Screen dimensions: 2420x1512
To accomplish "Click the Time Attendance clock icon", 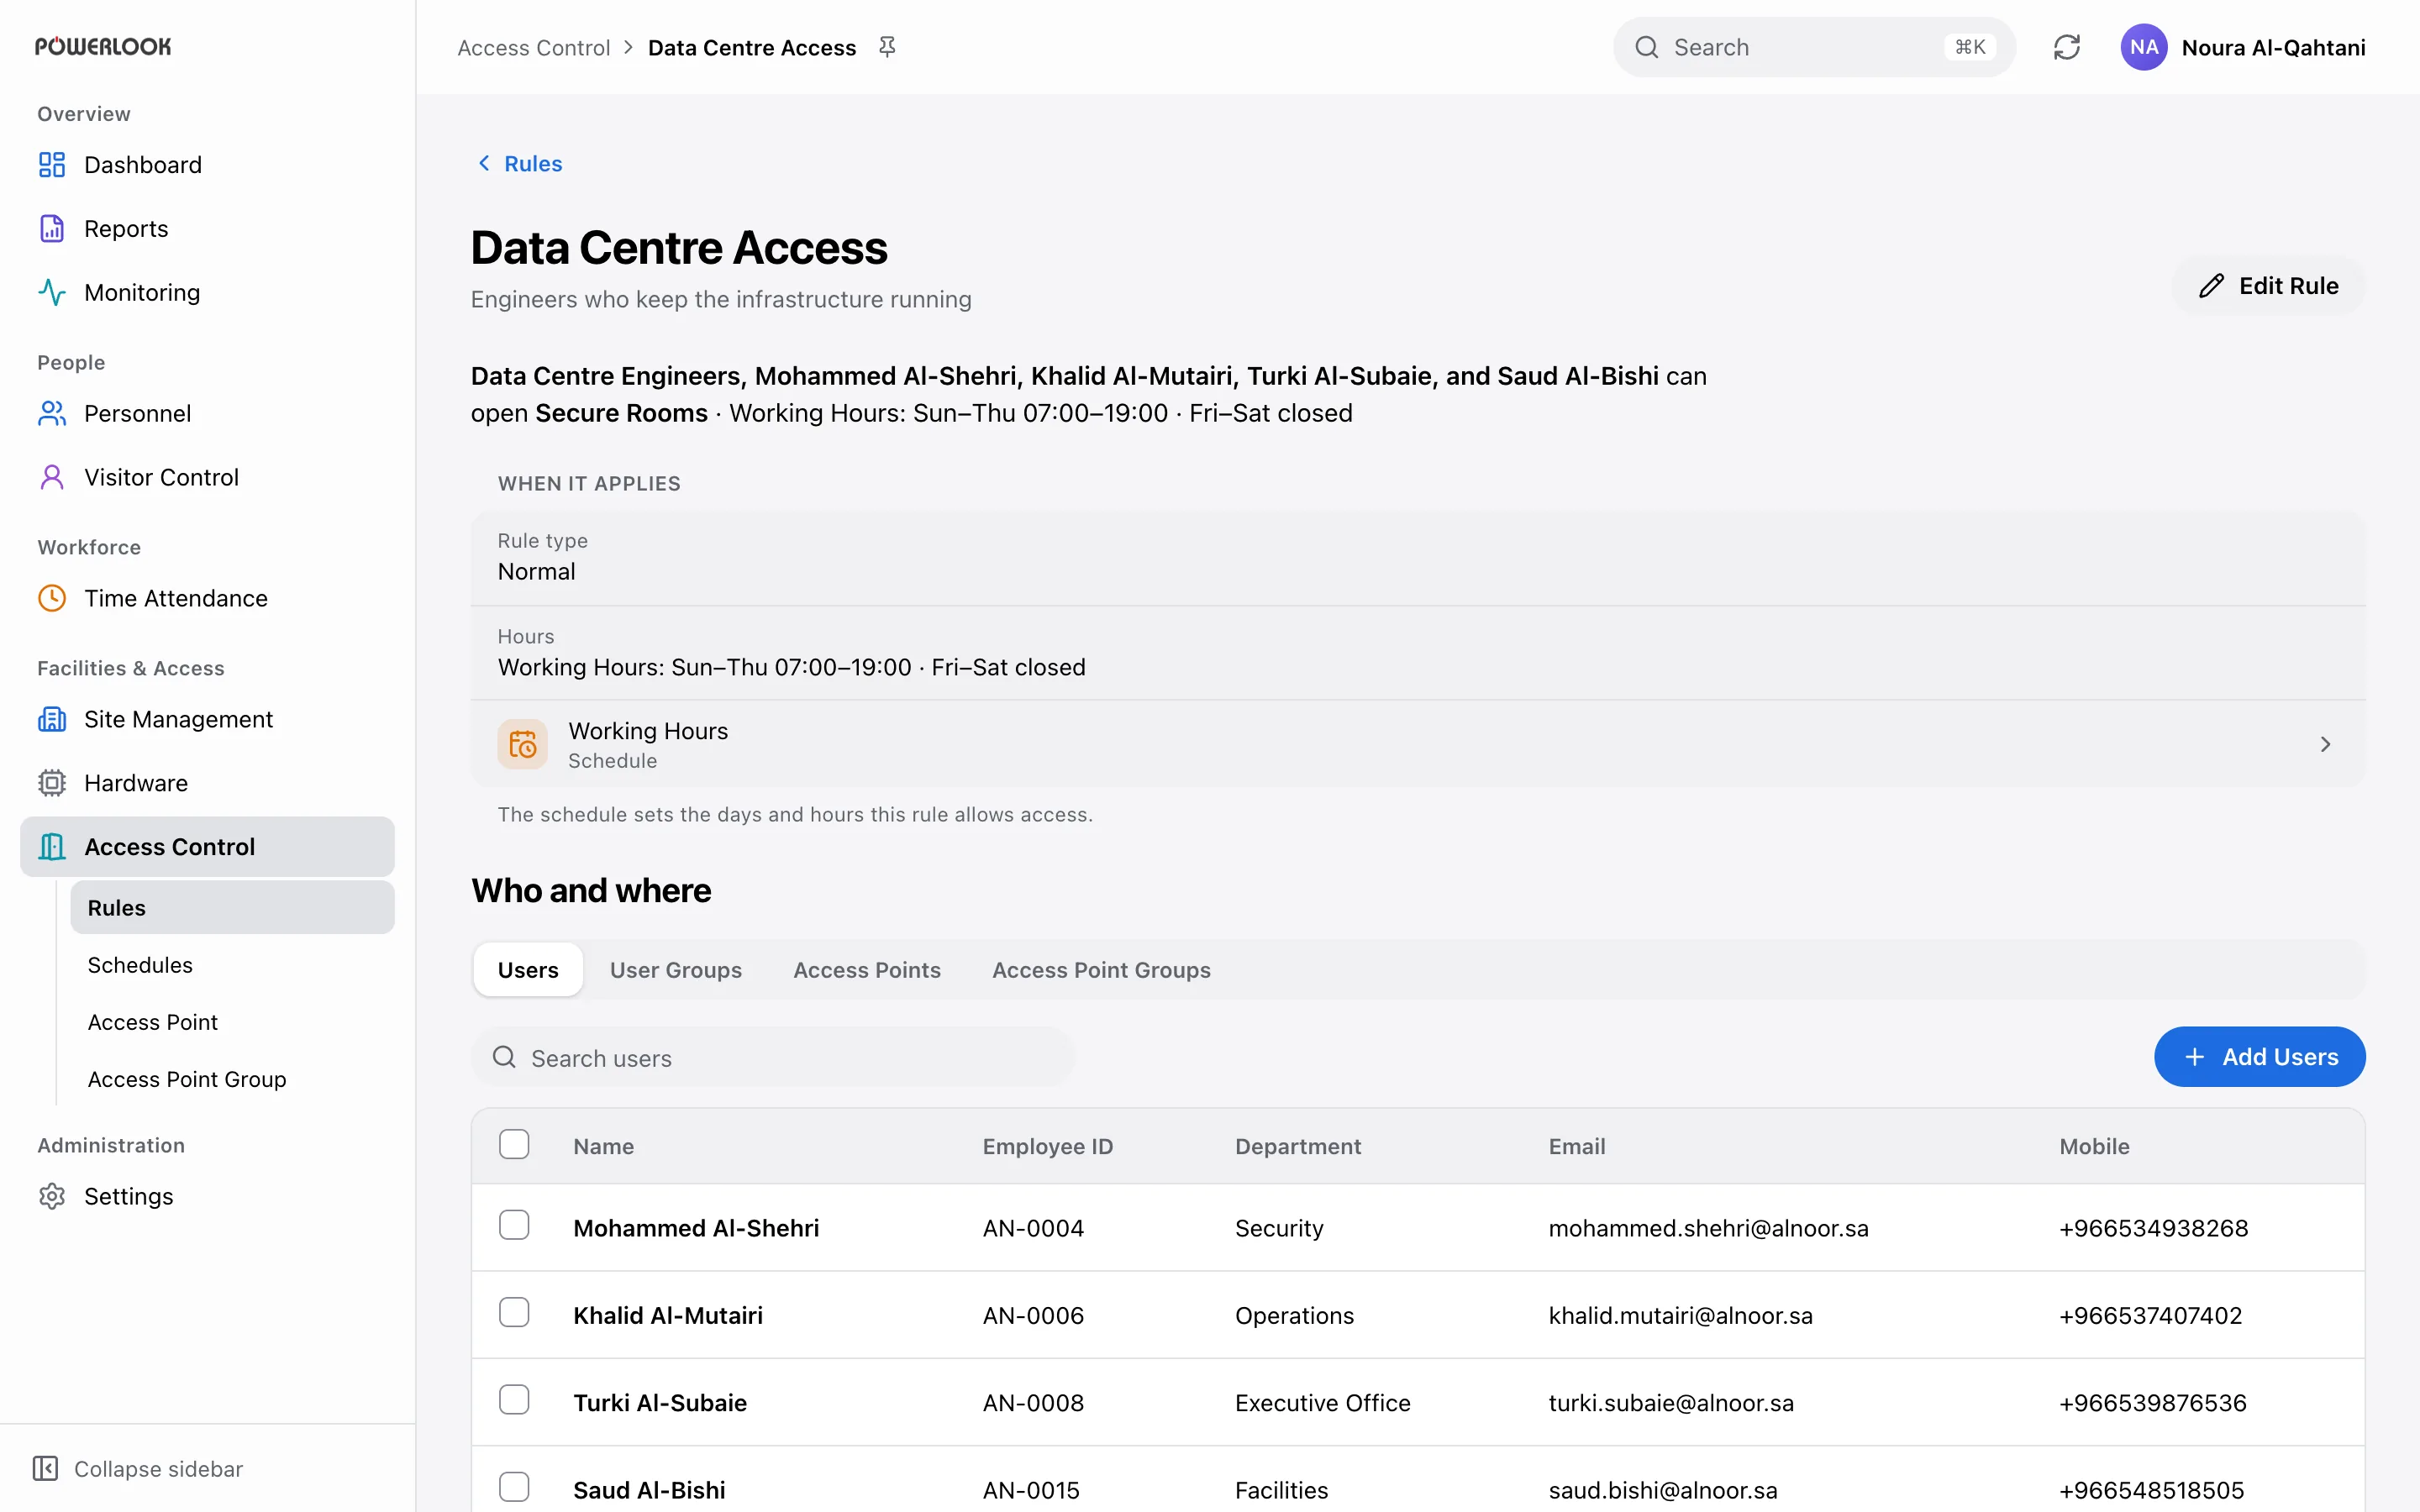I will 52,599.
